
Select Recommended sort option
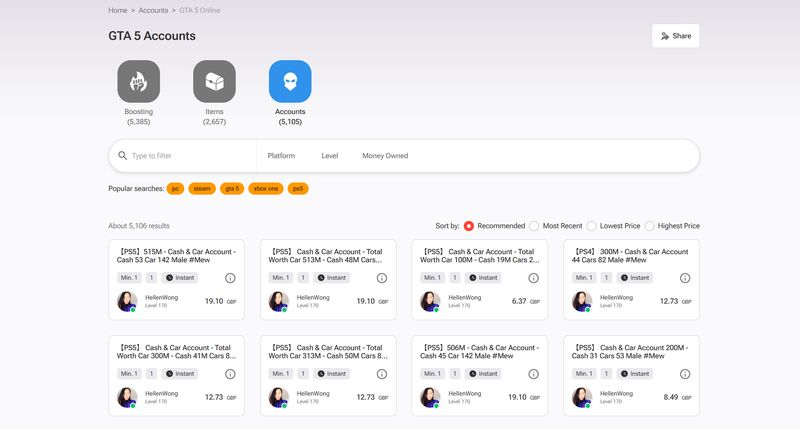468,226
